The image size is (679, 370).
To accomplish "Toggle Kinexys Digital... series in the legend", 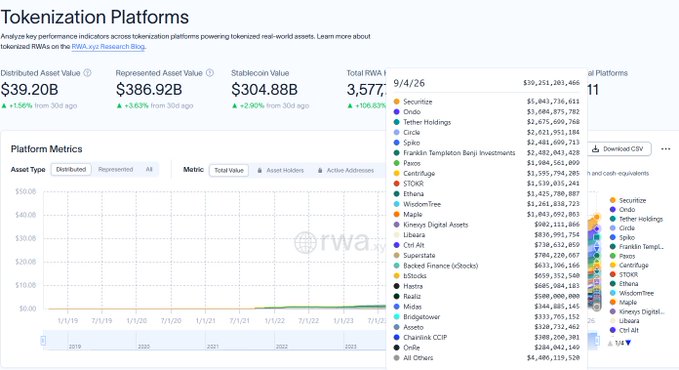I will tap(637, 312).
